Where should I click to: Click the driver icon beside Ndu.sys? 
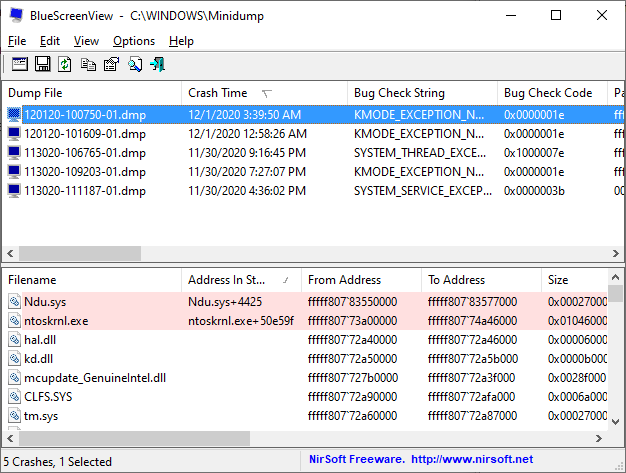click(14, 302)
